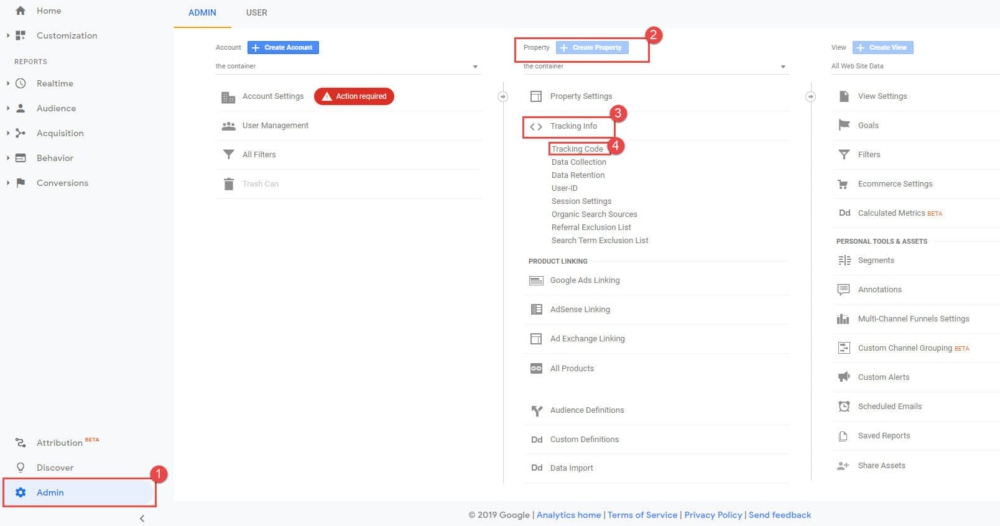
Task: Click the Annotations speech bubble icon
Action: (x=844, y=289)
